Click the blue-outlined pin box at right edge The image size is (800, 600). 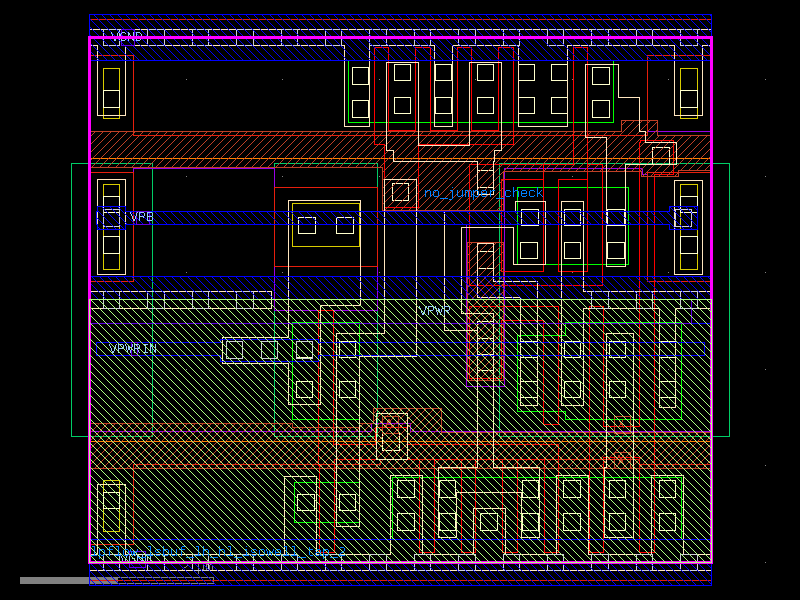683,217
